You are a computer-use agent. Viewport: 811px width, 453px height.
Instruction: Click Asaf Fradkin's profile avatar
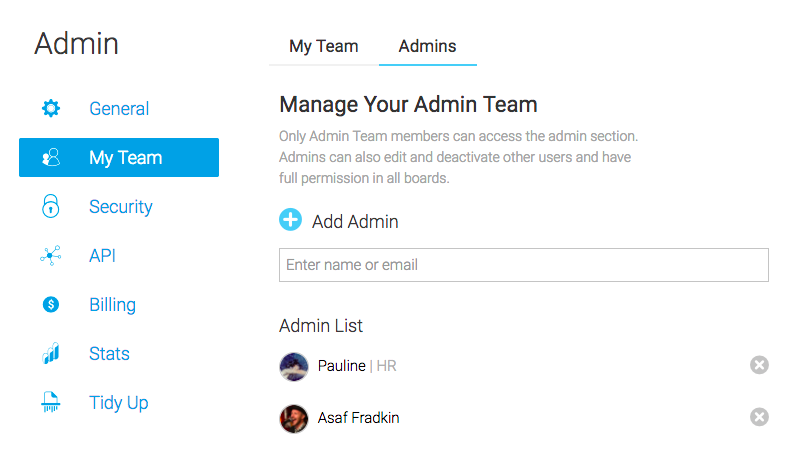(x=294, y=418)
